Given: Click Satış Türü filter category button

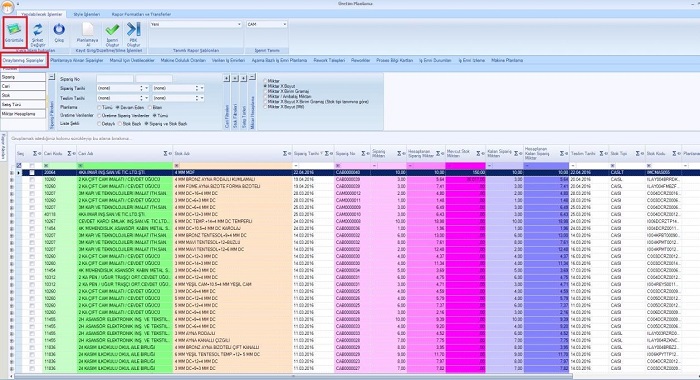Looking at the screenshot, I should coord(23,104).
